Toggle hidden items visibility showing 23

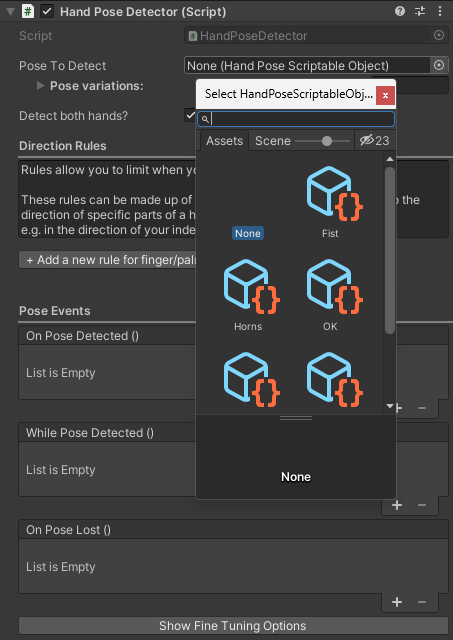point(375,141)
